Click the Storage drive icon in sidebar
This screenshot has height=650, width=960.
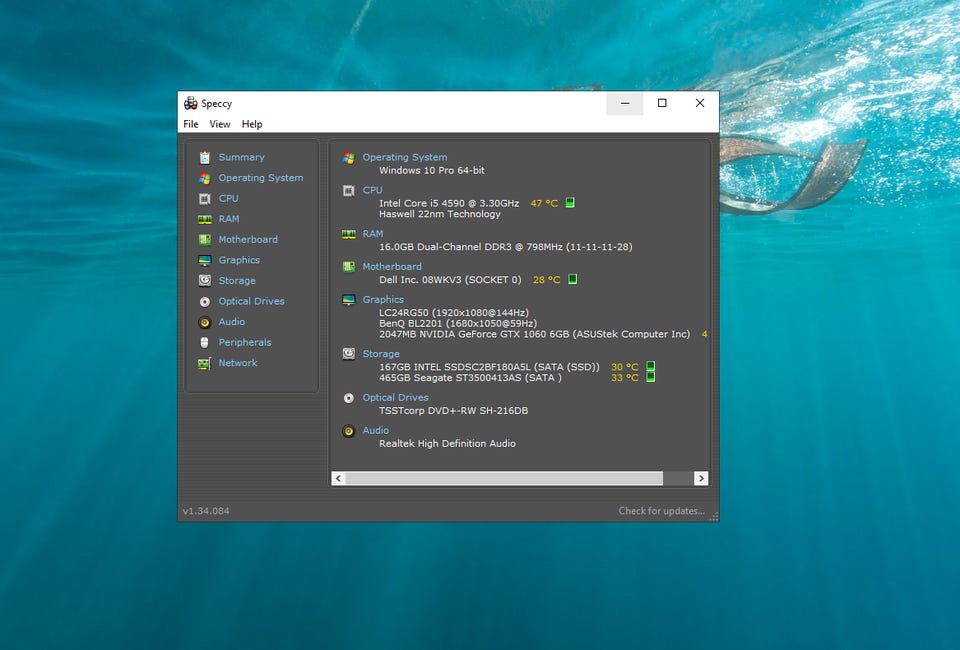[204, 281]
